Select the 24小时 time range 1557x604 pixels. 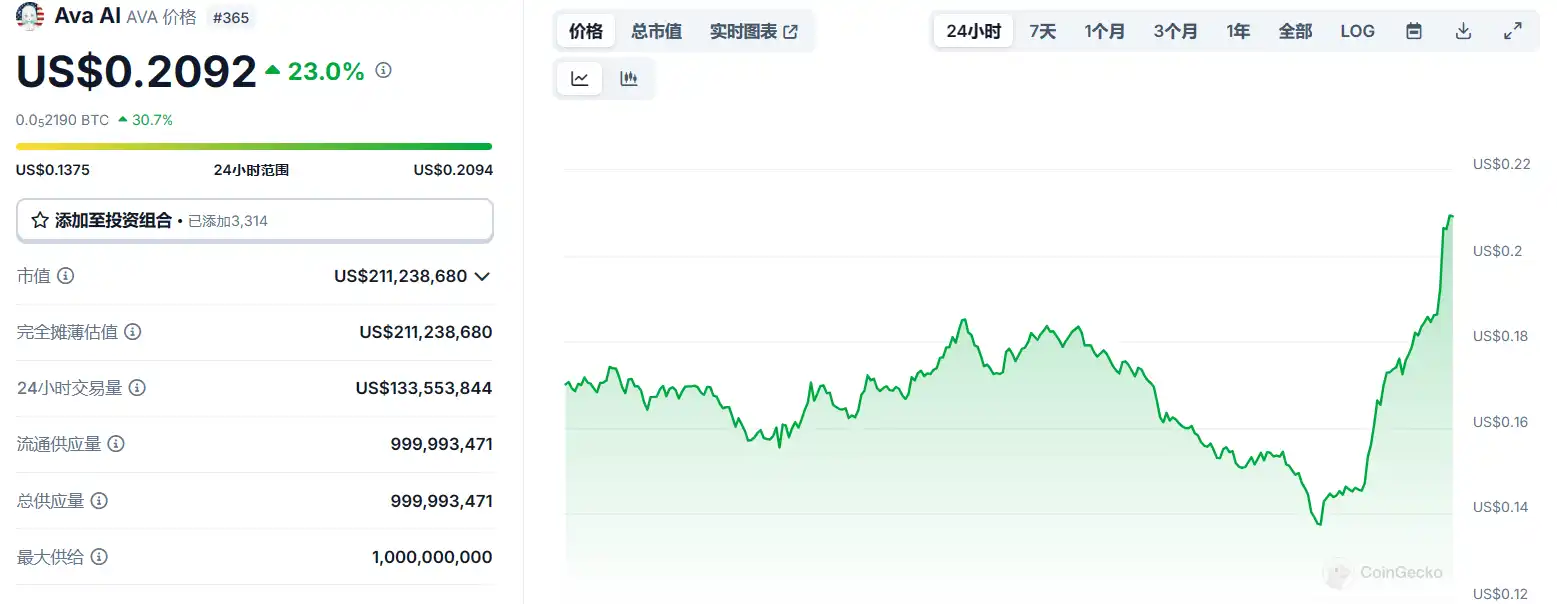[973, 31]
